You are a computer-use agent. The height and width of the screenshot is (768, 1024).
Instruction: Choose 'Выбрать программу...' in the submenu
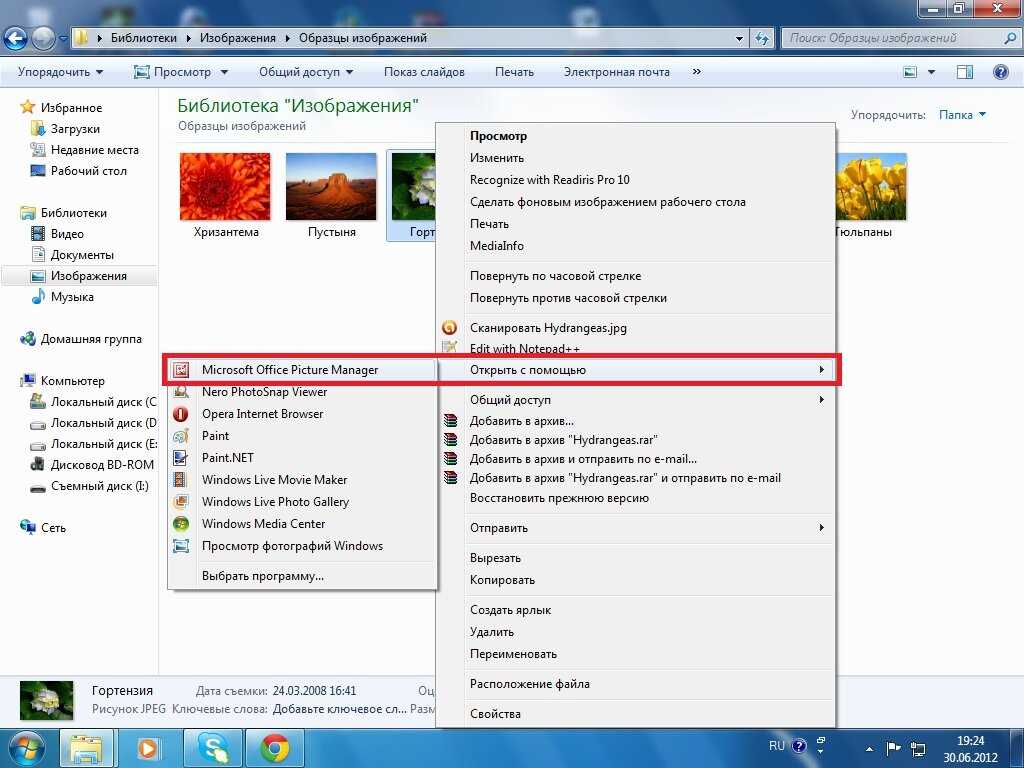[x=263, y=576]
